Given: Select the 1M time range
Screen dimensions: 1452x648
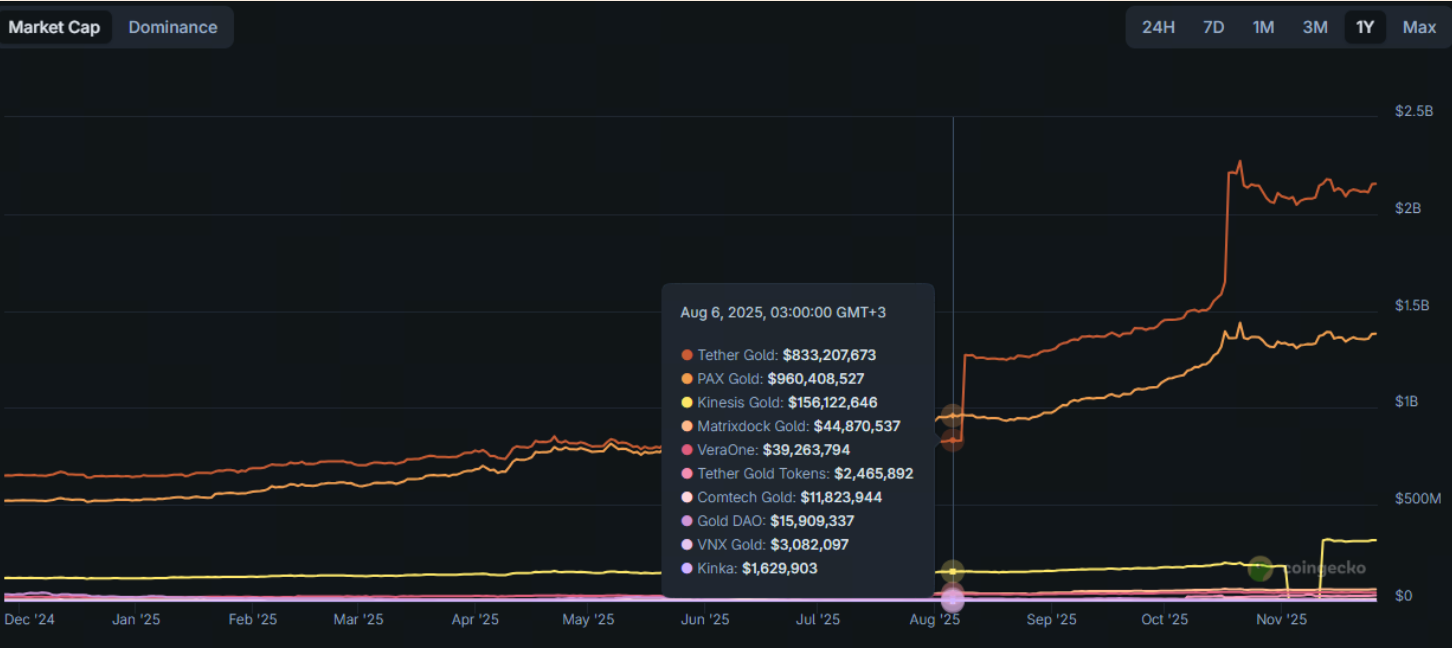Looking at the screenshot, I should click(1263, 27).
